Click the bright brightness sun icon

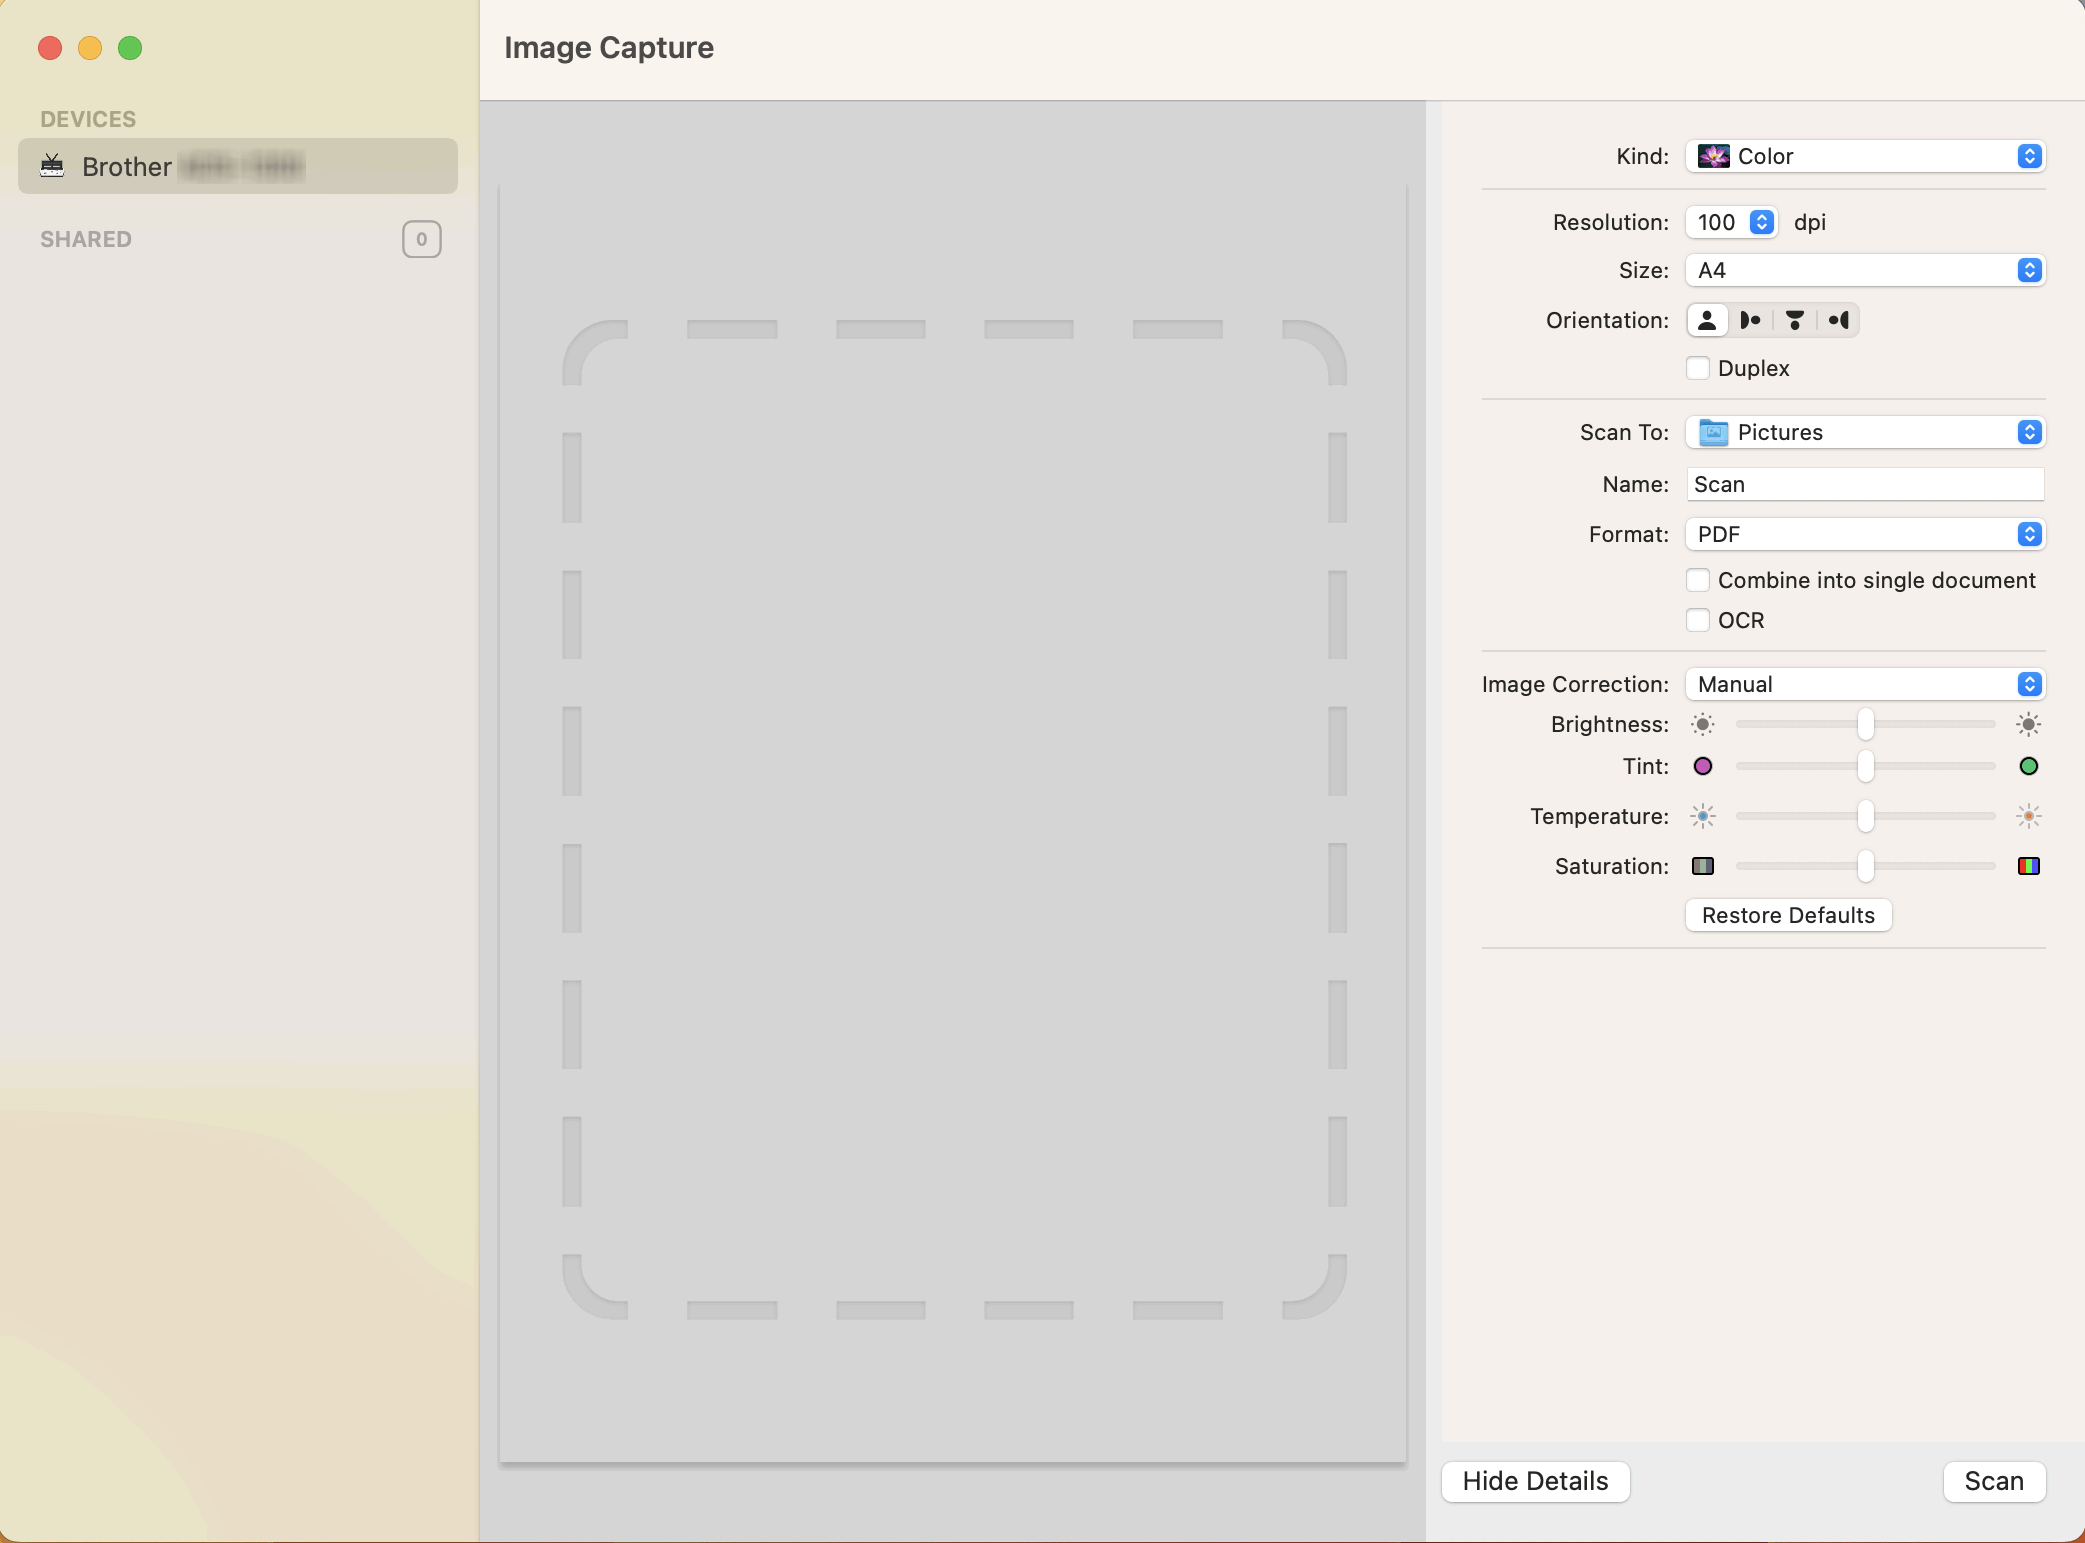pyautogui.click(x=2029, y=724)
